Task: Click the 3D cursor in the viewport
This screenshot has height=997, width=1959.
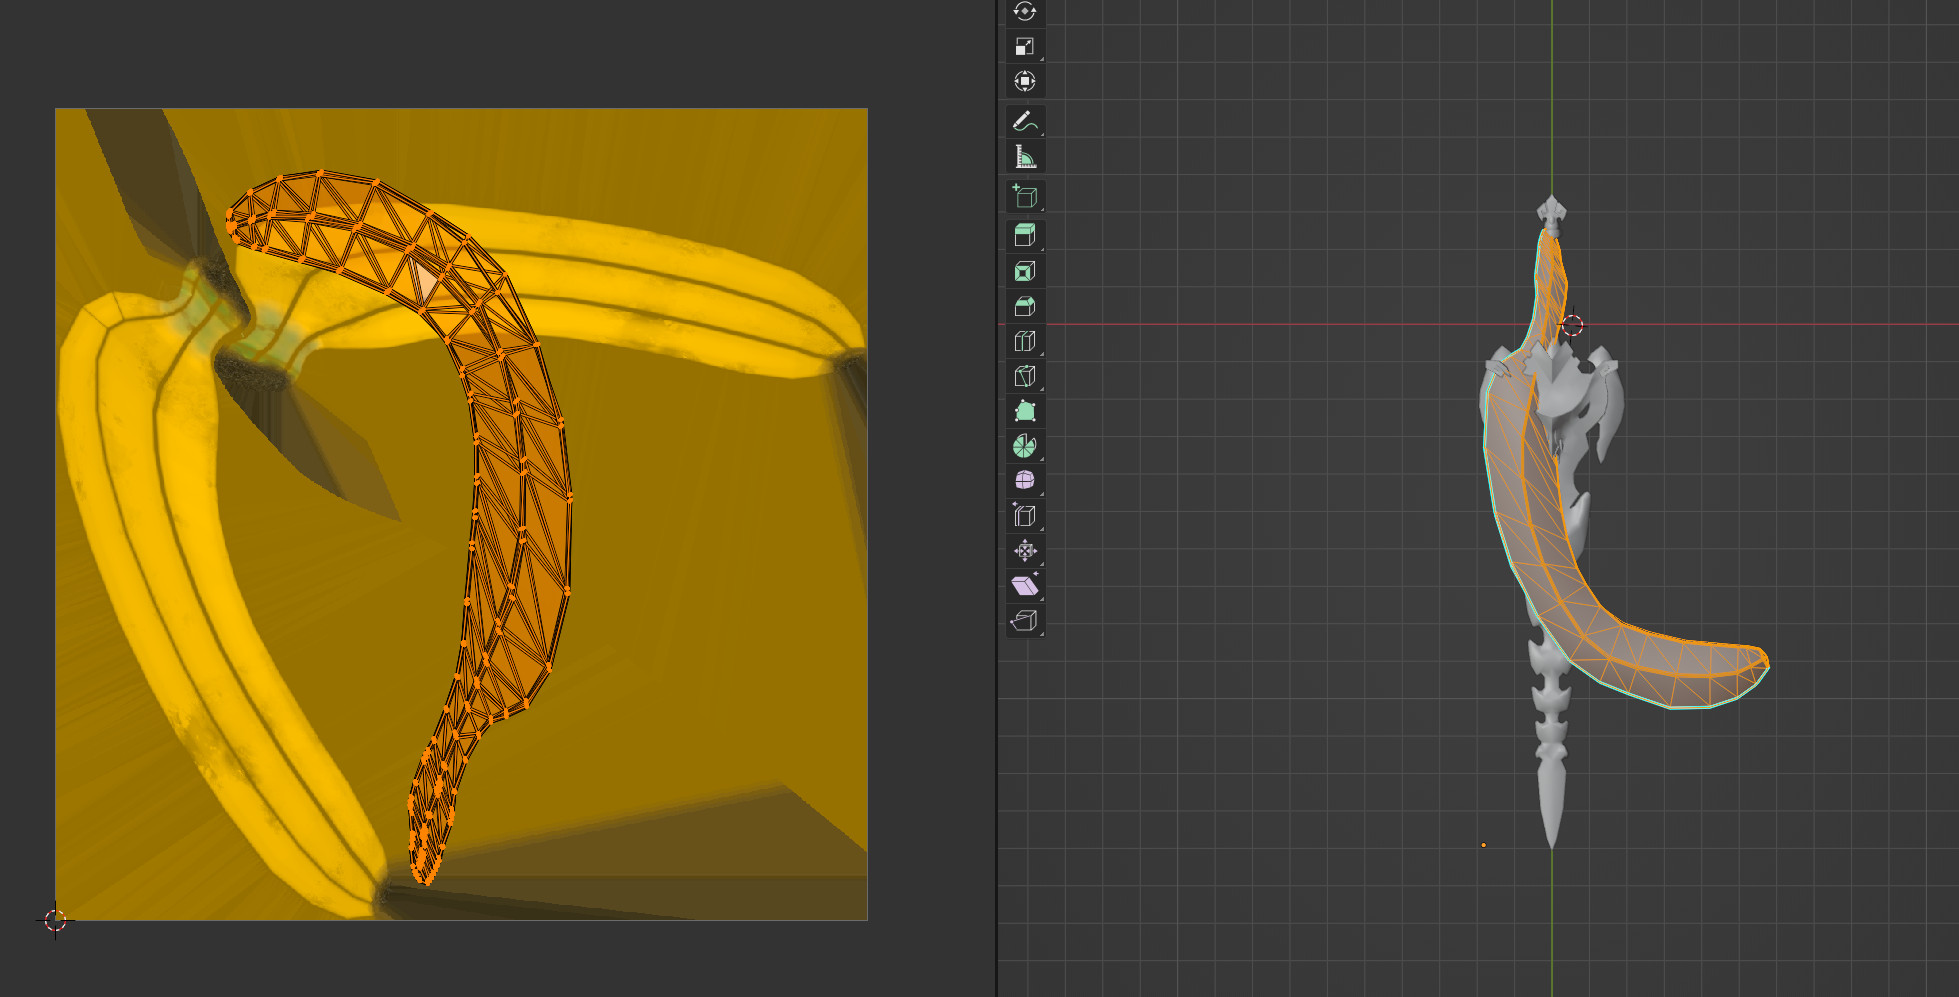Action: point(1572,325)
